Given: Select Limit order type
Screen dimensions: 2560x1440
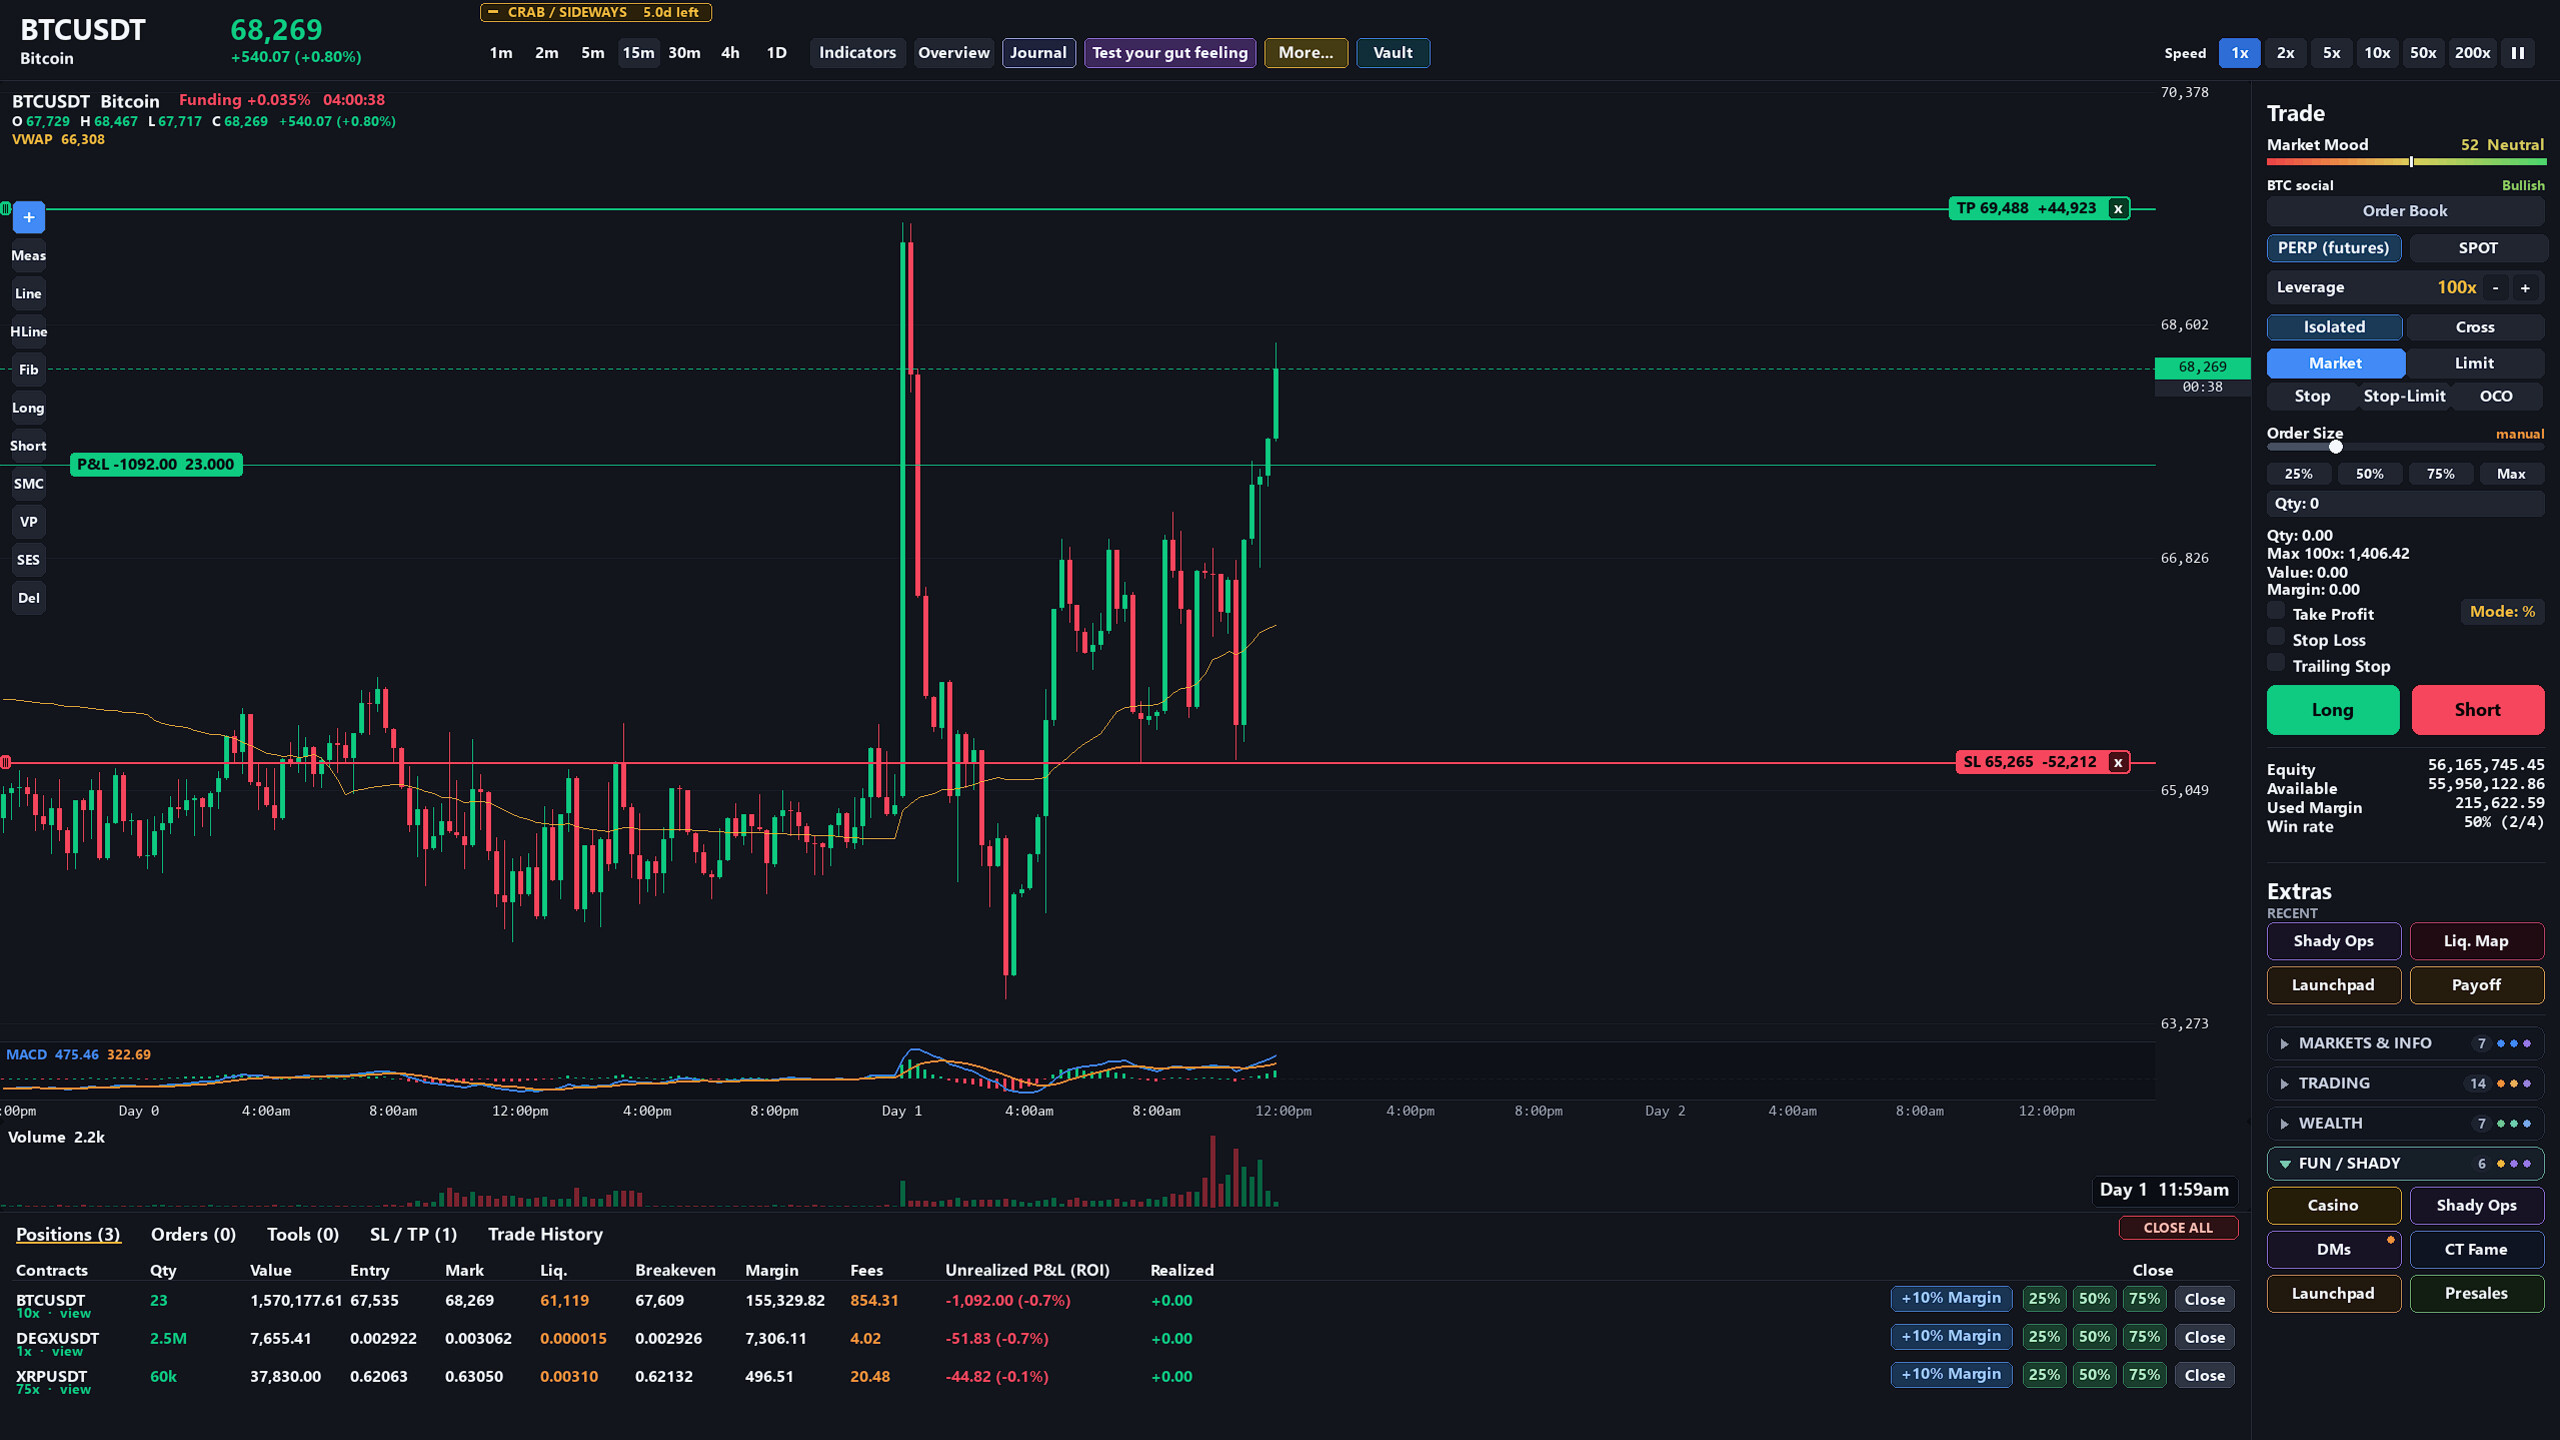Looking at the screenshot, I should pyautogui.click(x=2474, y=363).
